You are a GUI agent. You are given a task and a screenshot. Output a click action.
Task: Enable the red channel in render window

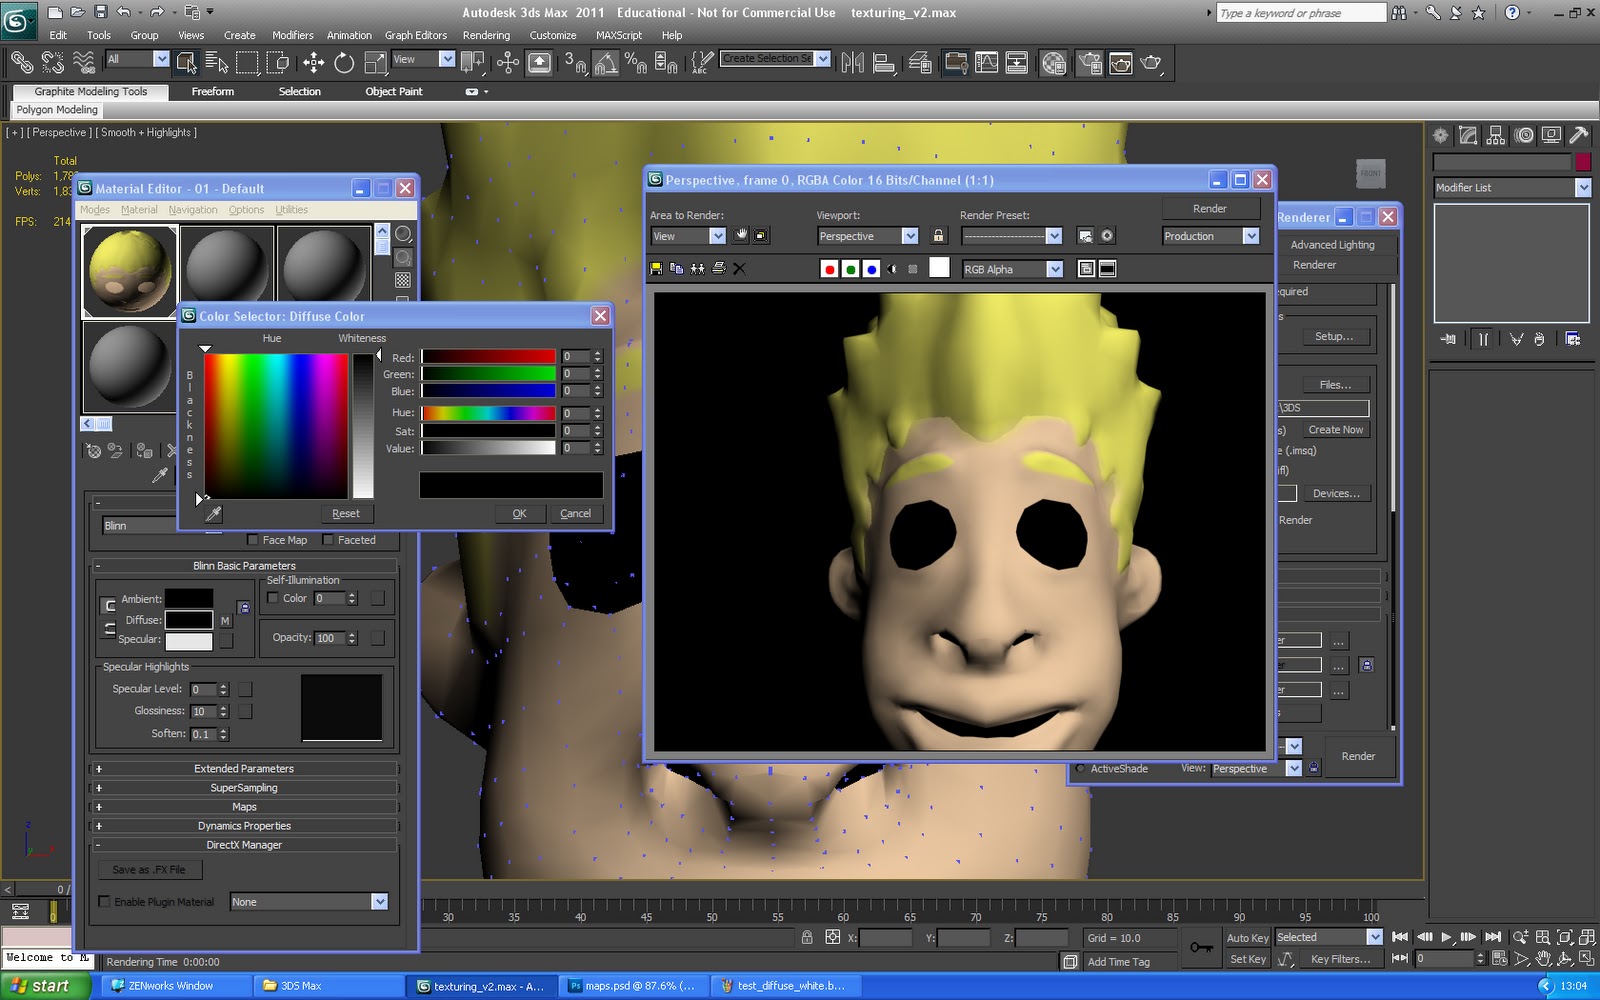coord(829,269)
